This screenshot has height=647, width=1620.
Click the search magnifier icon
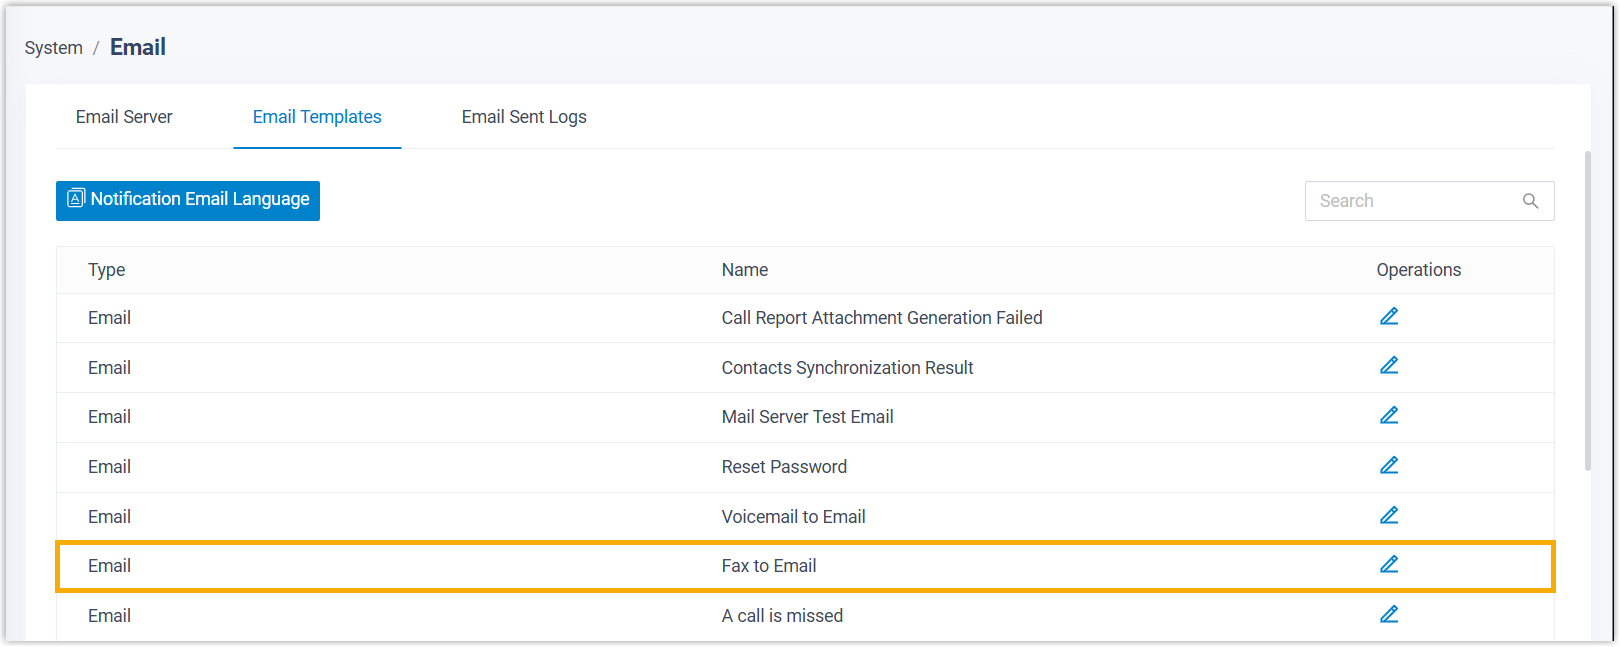pyautogui.click(x=1530, y=201)
